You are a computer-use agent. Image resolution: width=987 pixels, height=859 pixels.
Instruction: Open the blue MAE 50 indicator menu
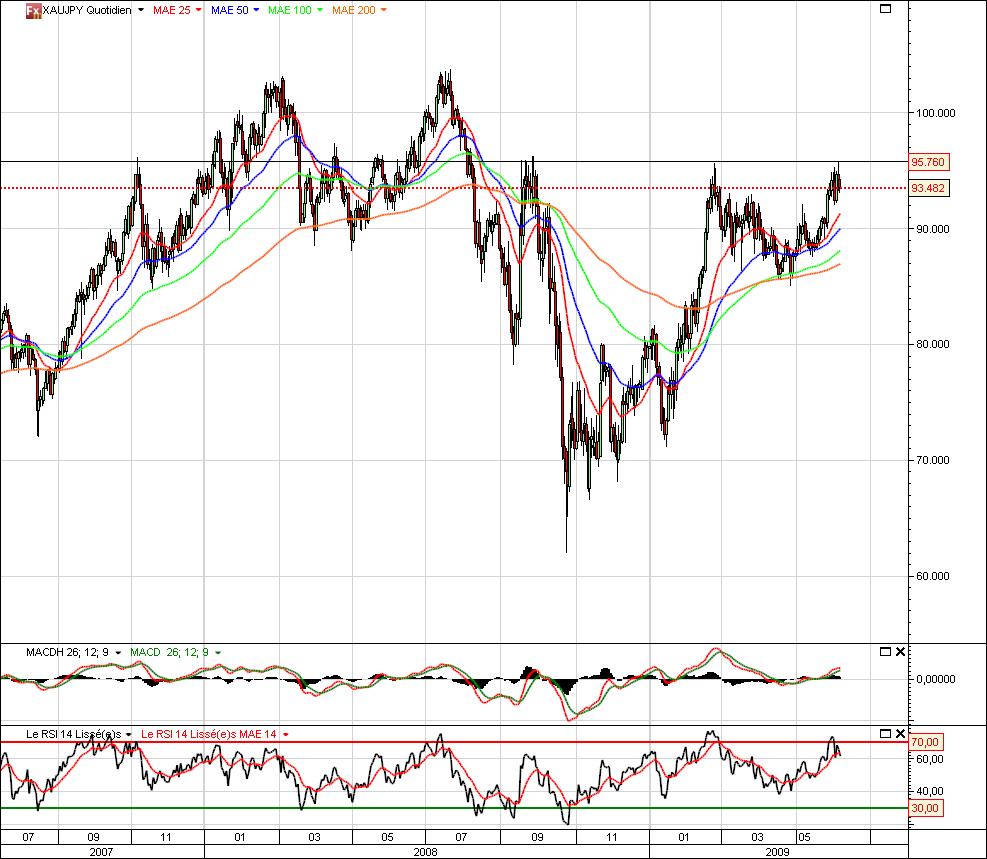point(257,10)
